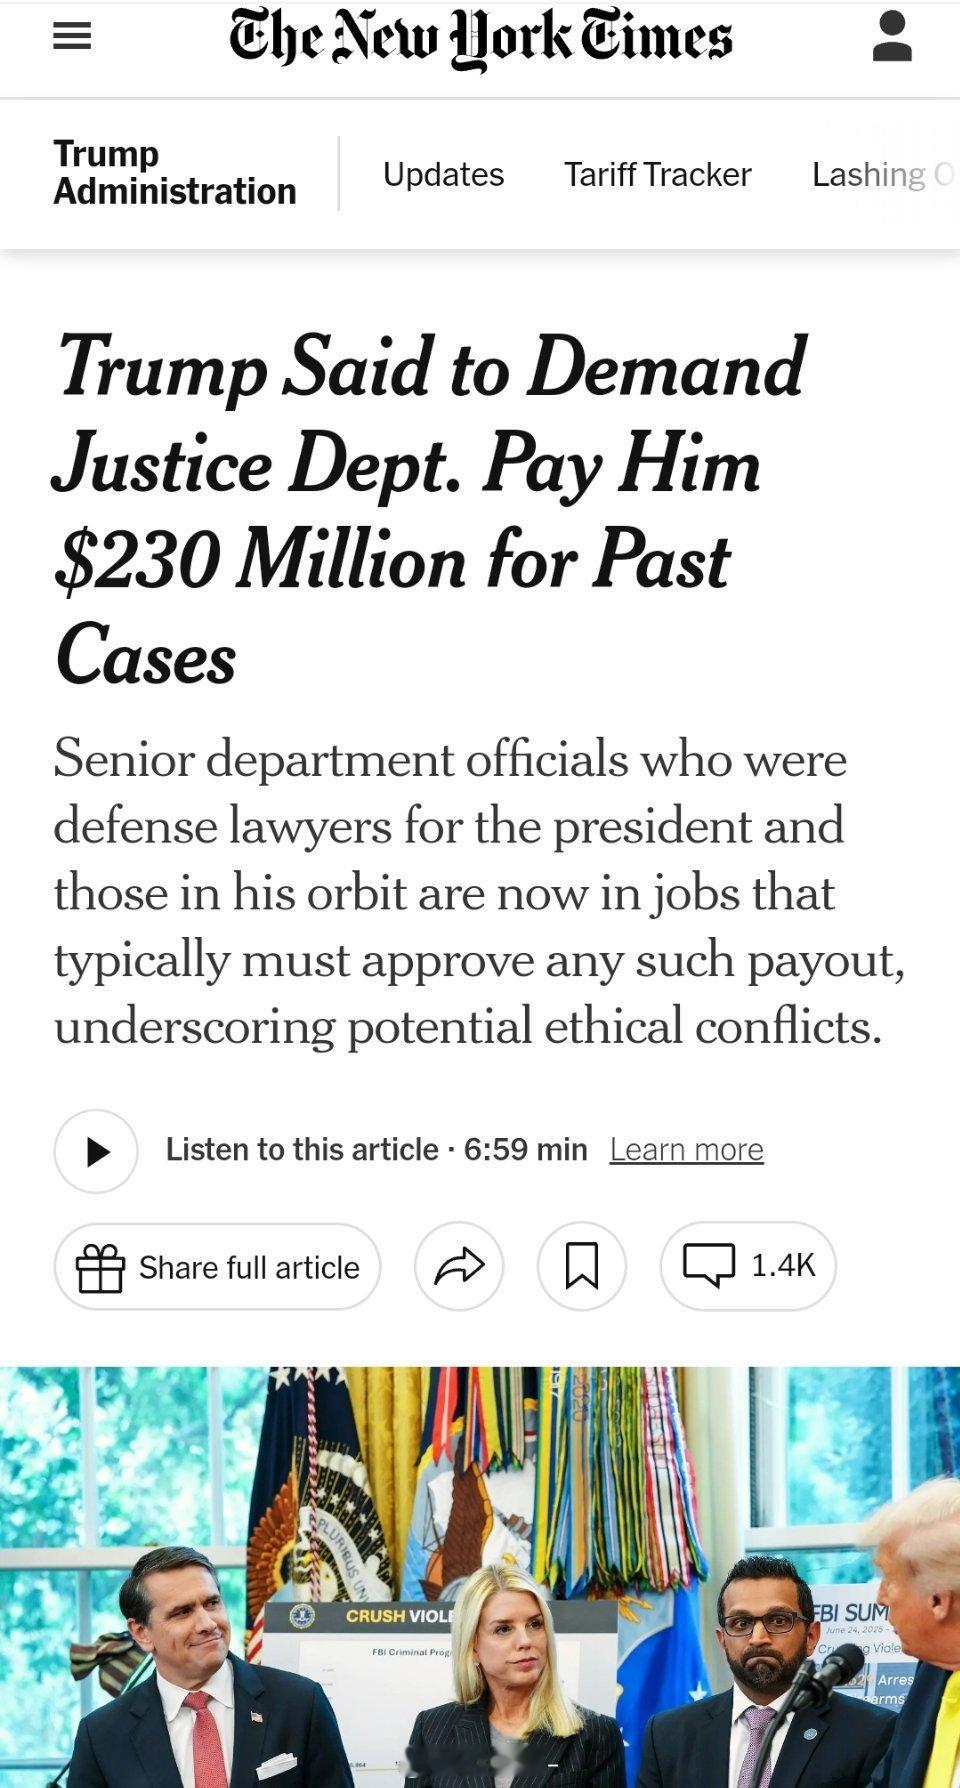Image resolution: width=960 pixels, height=1788 pixels.
Task: Open the account profile icon
Action: pos(891,38)
